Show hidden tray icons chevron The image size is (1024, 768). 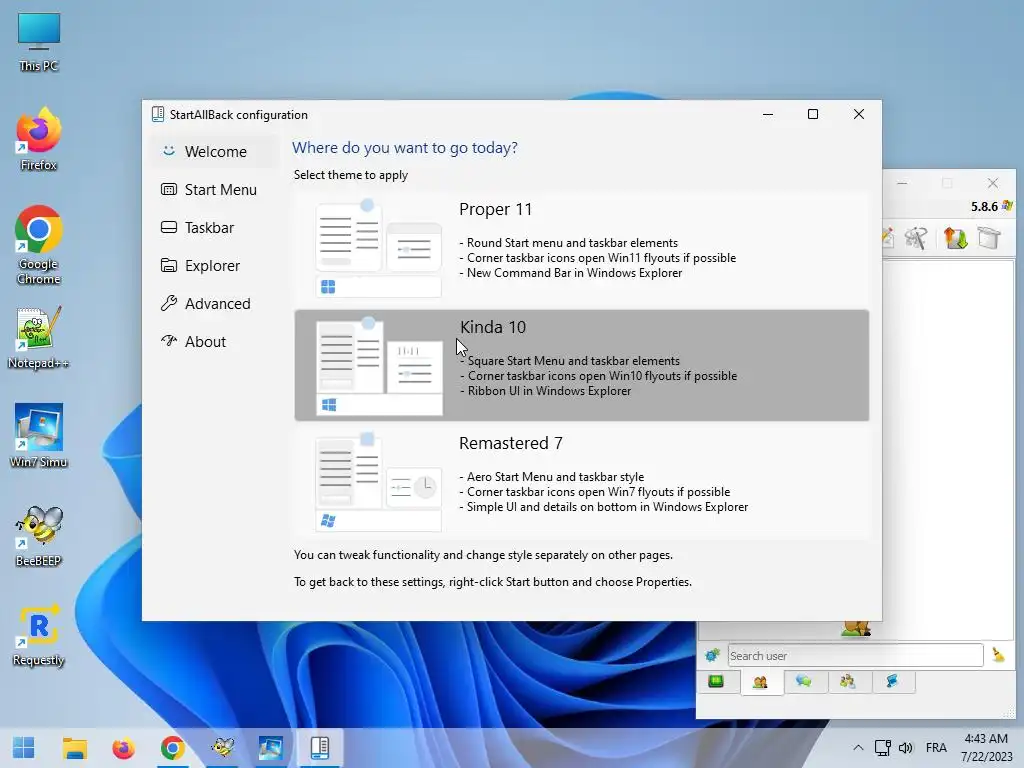(x=858, y=748)
